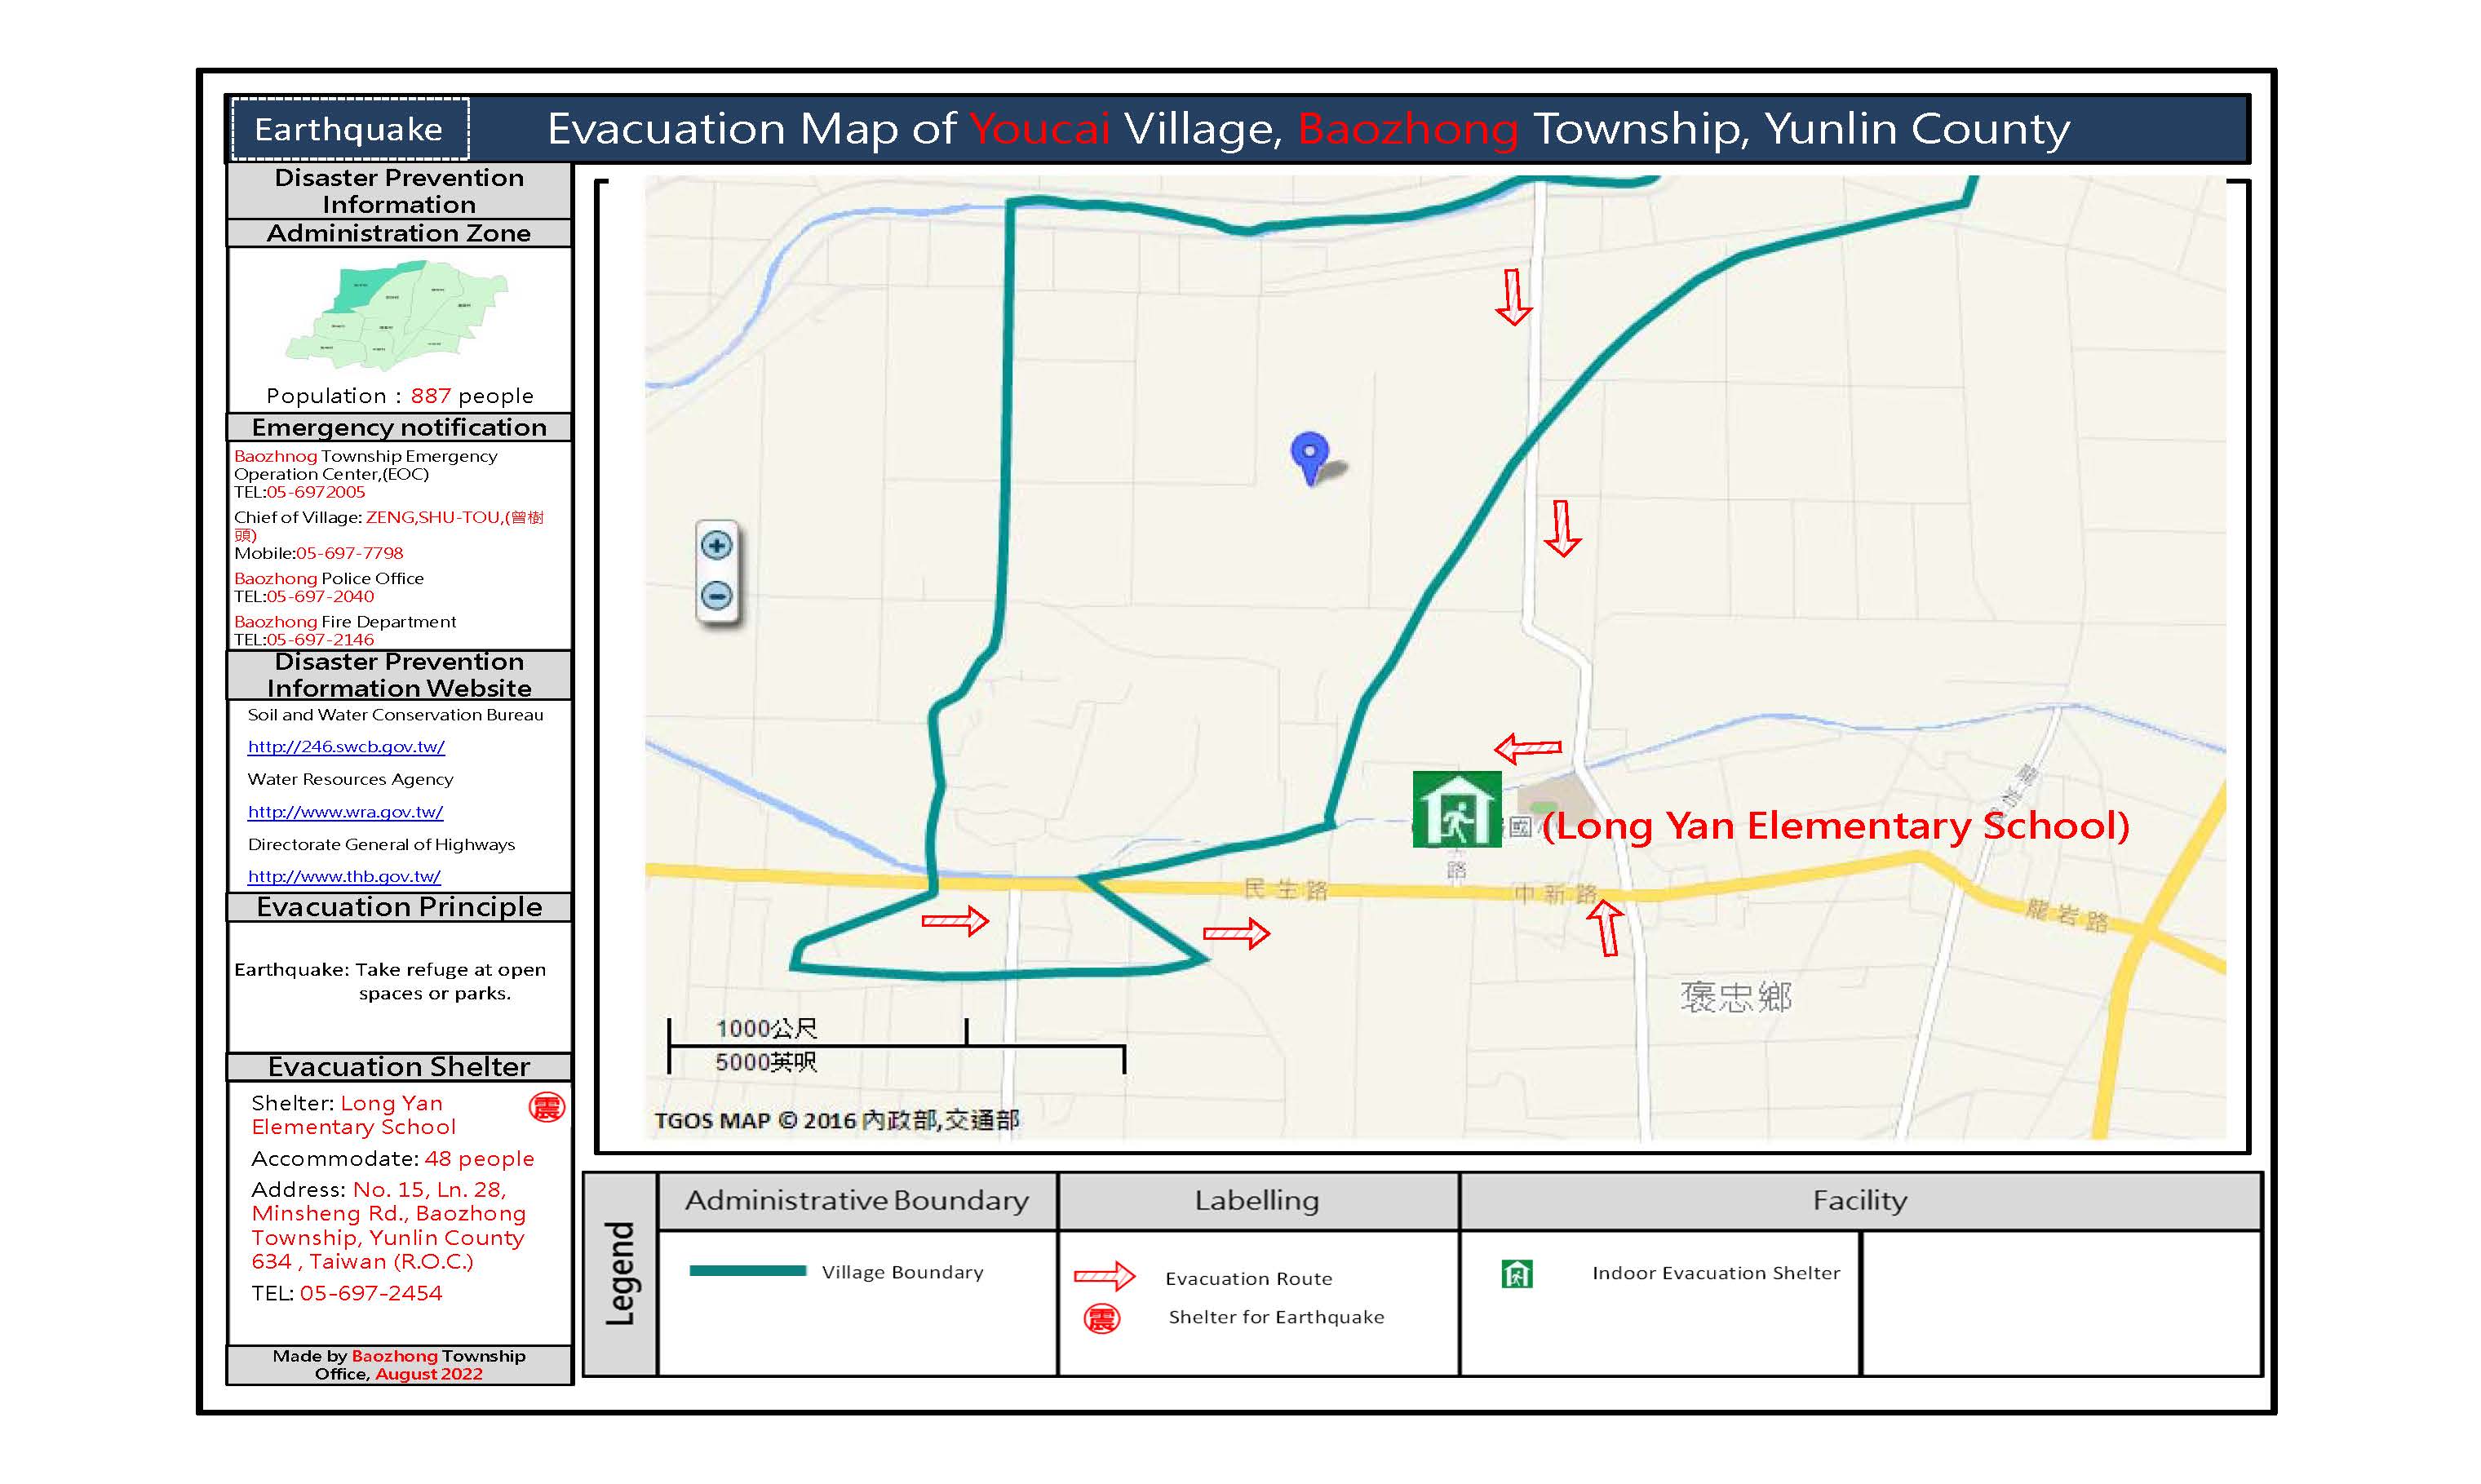The width and height of the screenshot is (2481, 1484).
Task: Click the blue location pin marker
Action: tap(1310, 458)
